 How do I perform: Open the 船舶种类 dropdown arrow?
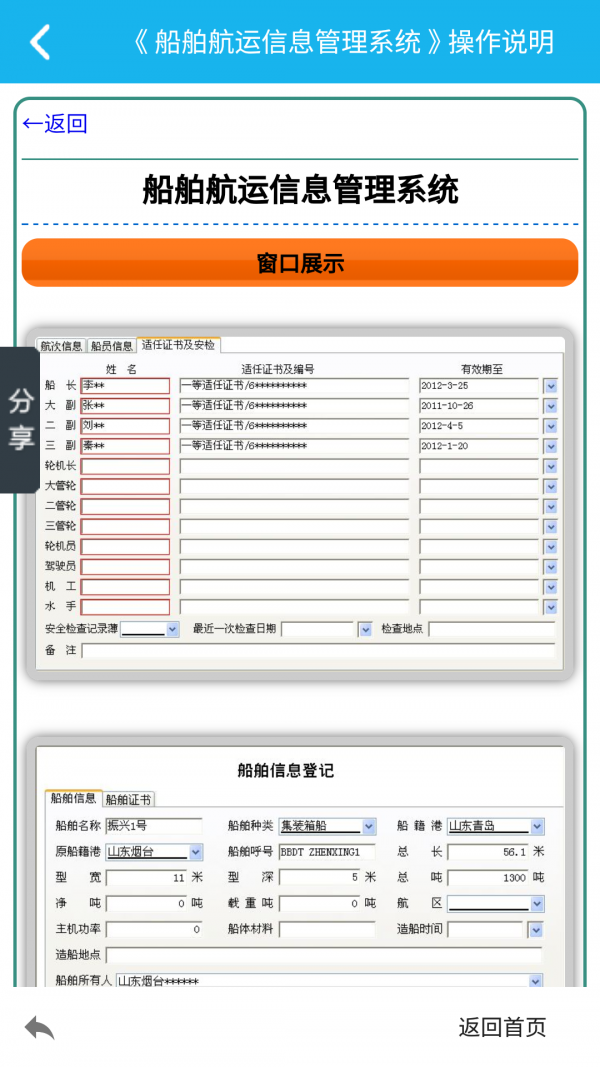pyautogui.click(x=369, y=826)
